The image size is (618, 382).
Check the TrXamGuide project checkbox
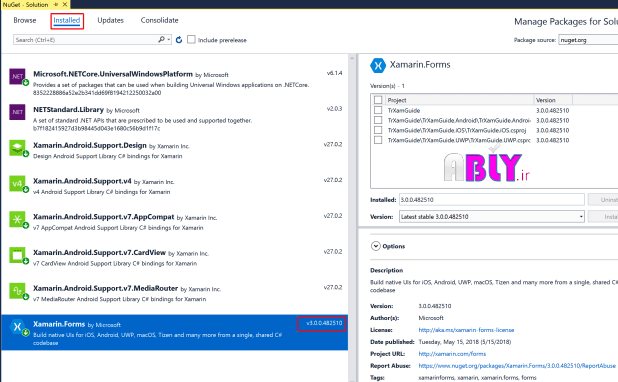[x=378, y=110]
